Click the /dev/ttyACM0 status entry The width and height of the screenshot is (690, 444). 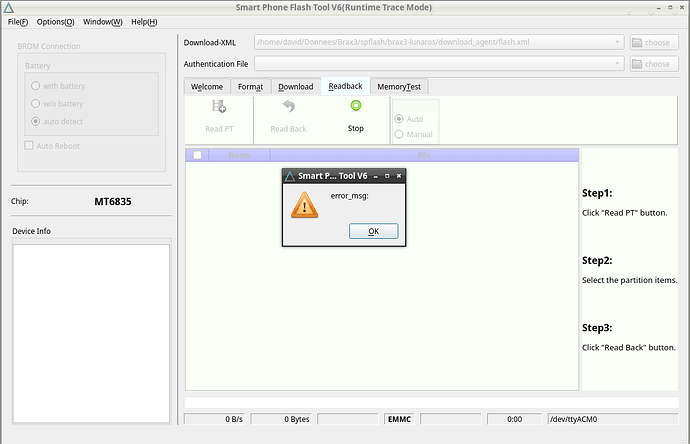coord(613,419)
